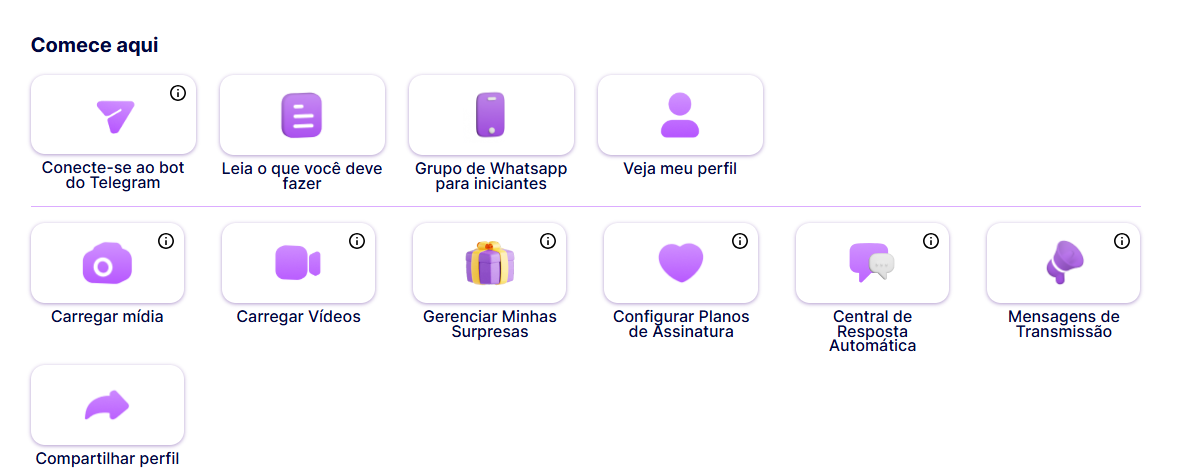Screen dimensions: 1192x472
Task: Click the Veja meu perfil label
Action: 680,169
